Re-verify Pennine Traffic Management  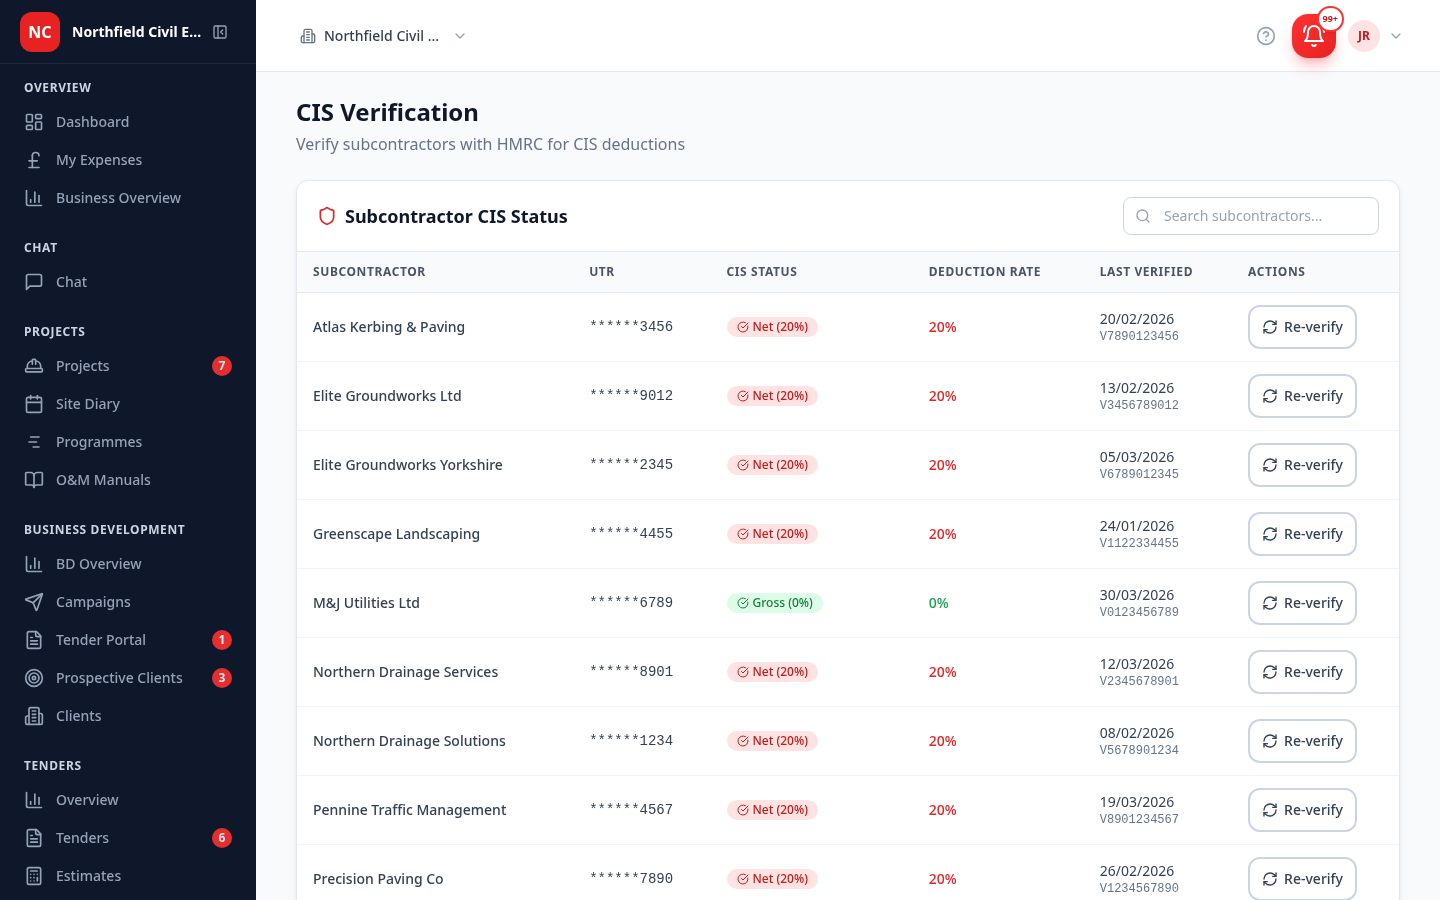(x=1302, y=810)
